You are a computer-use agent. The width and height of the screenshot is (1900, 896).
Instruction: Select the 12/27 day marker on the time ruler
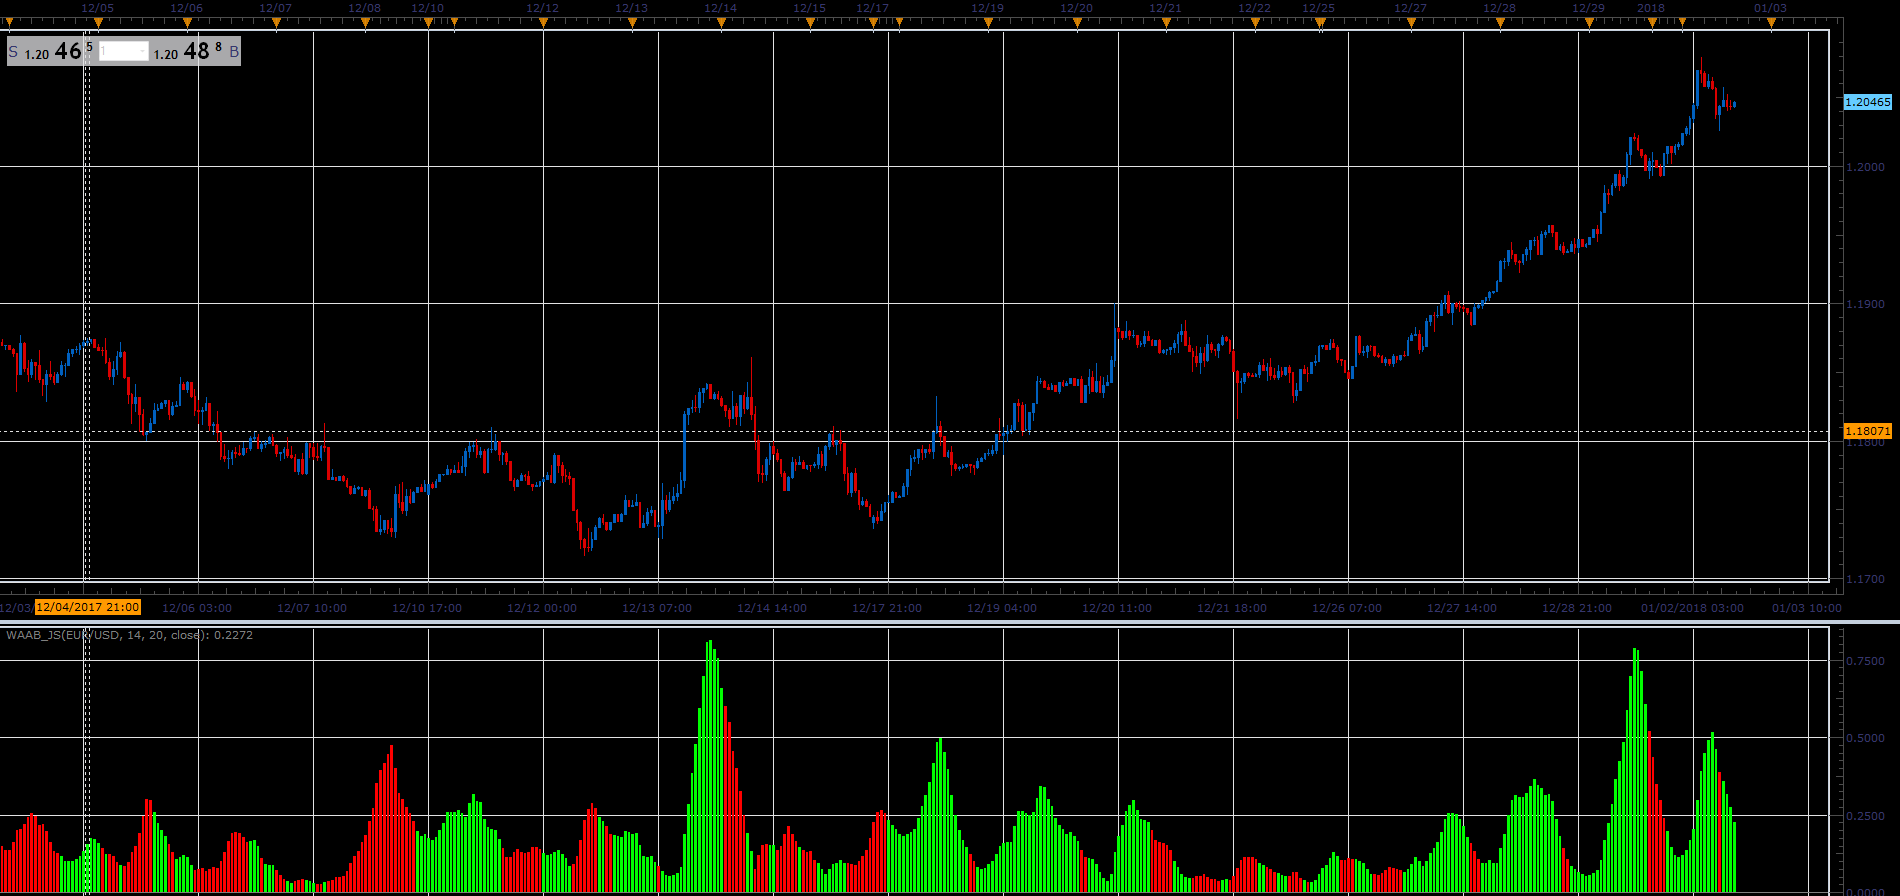[x=1411, y=21]
